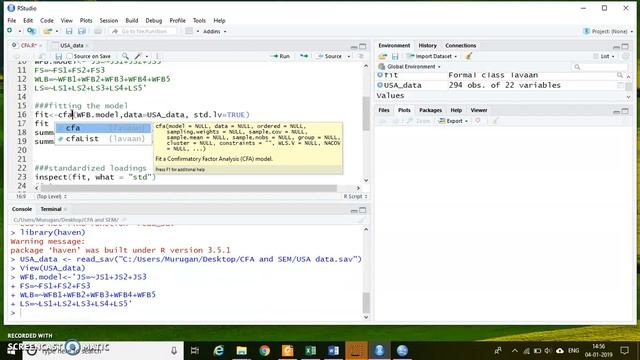
Task: Switch to the Terminal tab
Action: point(51,209)
